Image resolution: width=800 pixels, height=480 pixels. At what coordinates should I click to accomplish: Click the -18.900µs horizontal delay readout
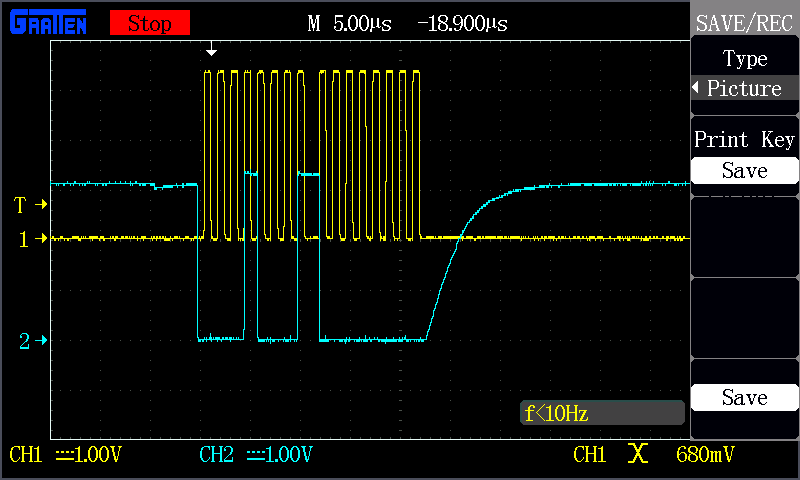point(462,23)
